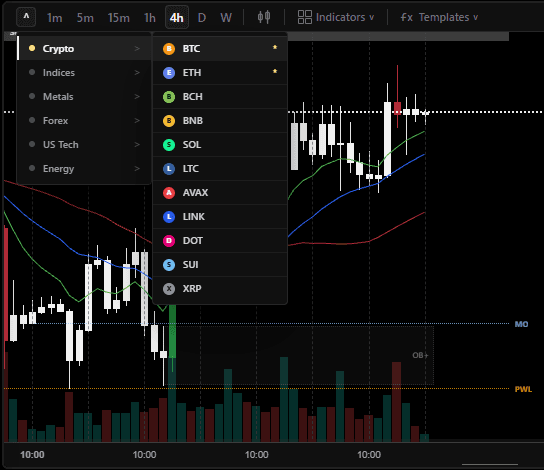Click the orange BTC coin icon

[169, 49]
